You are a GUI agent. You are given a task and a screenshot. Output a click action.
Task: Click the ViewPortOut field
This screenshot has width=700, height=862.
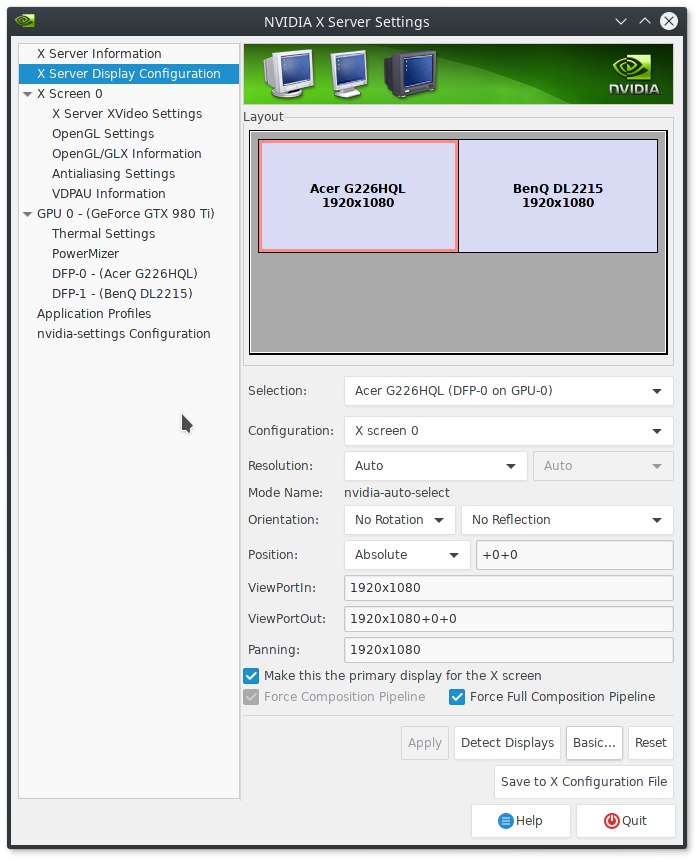[509, 619]
